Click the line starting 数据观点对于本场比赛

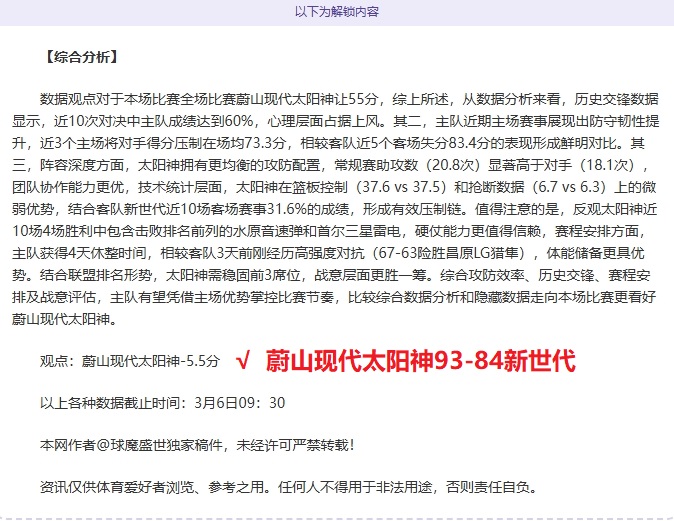pyautogui.click(x=349, y=99)
